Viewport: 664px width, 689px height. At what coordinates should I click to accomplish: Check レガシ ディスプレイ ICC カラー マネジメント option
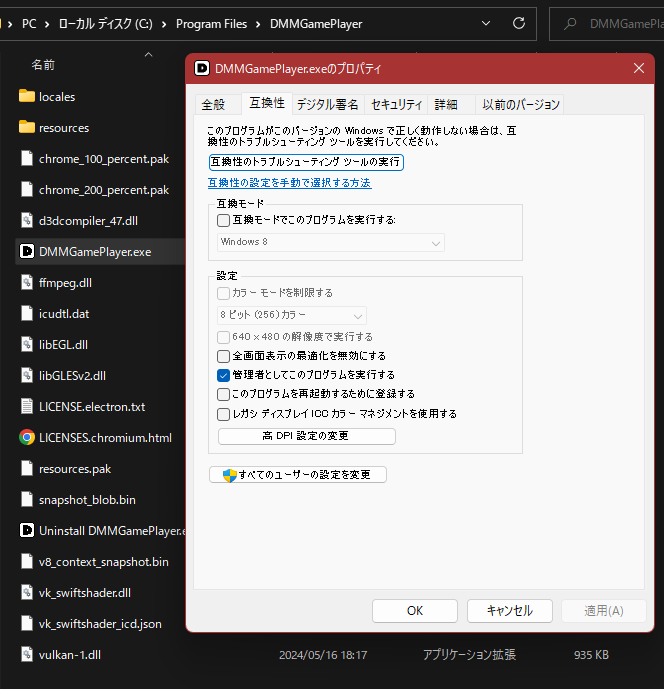[223, 414]
